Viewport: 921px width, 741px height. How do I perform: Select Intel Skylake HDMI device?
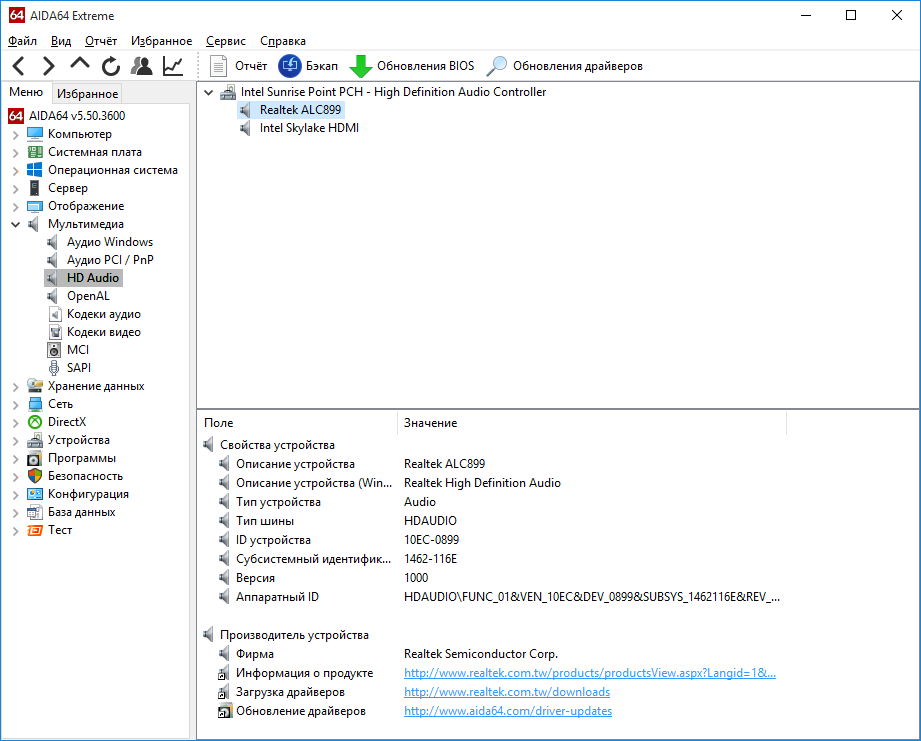308,128
